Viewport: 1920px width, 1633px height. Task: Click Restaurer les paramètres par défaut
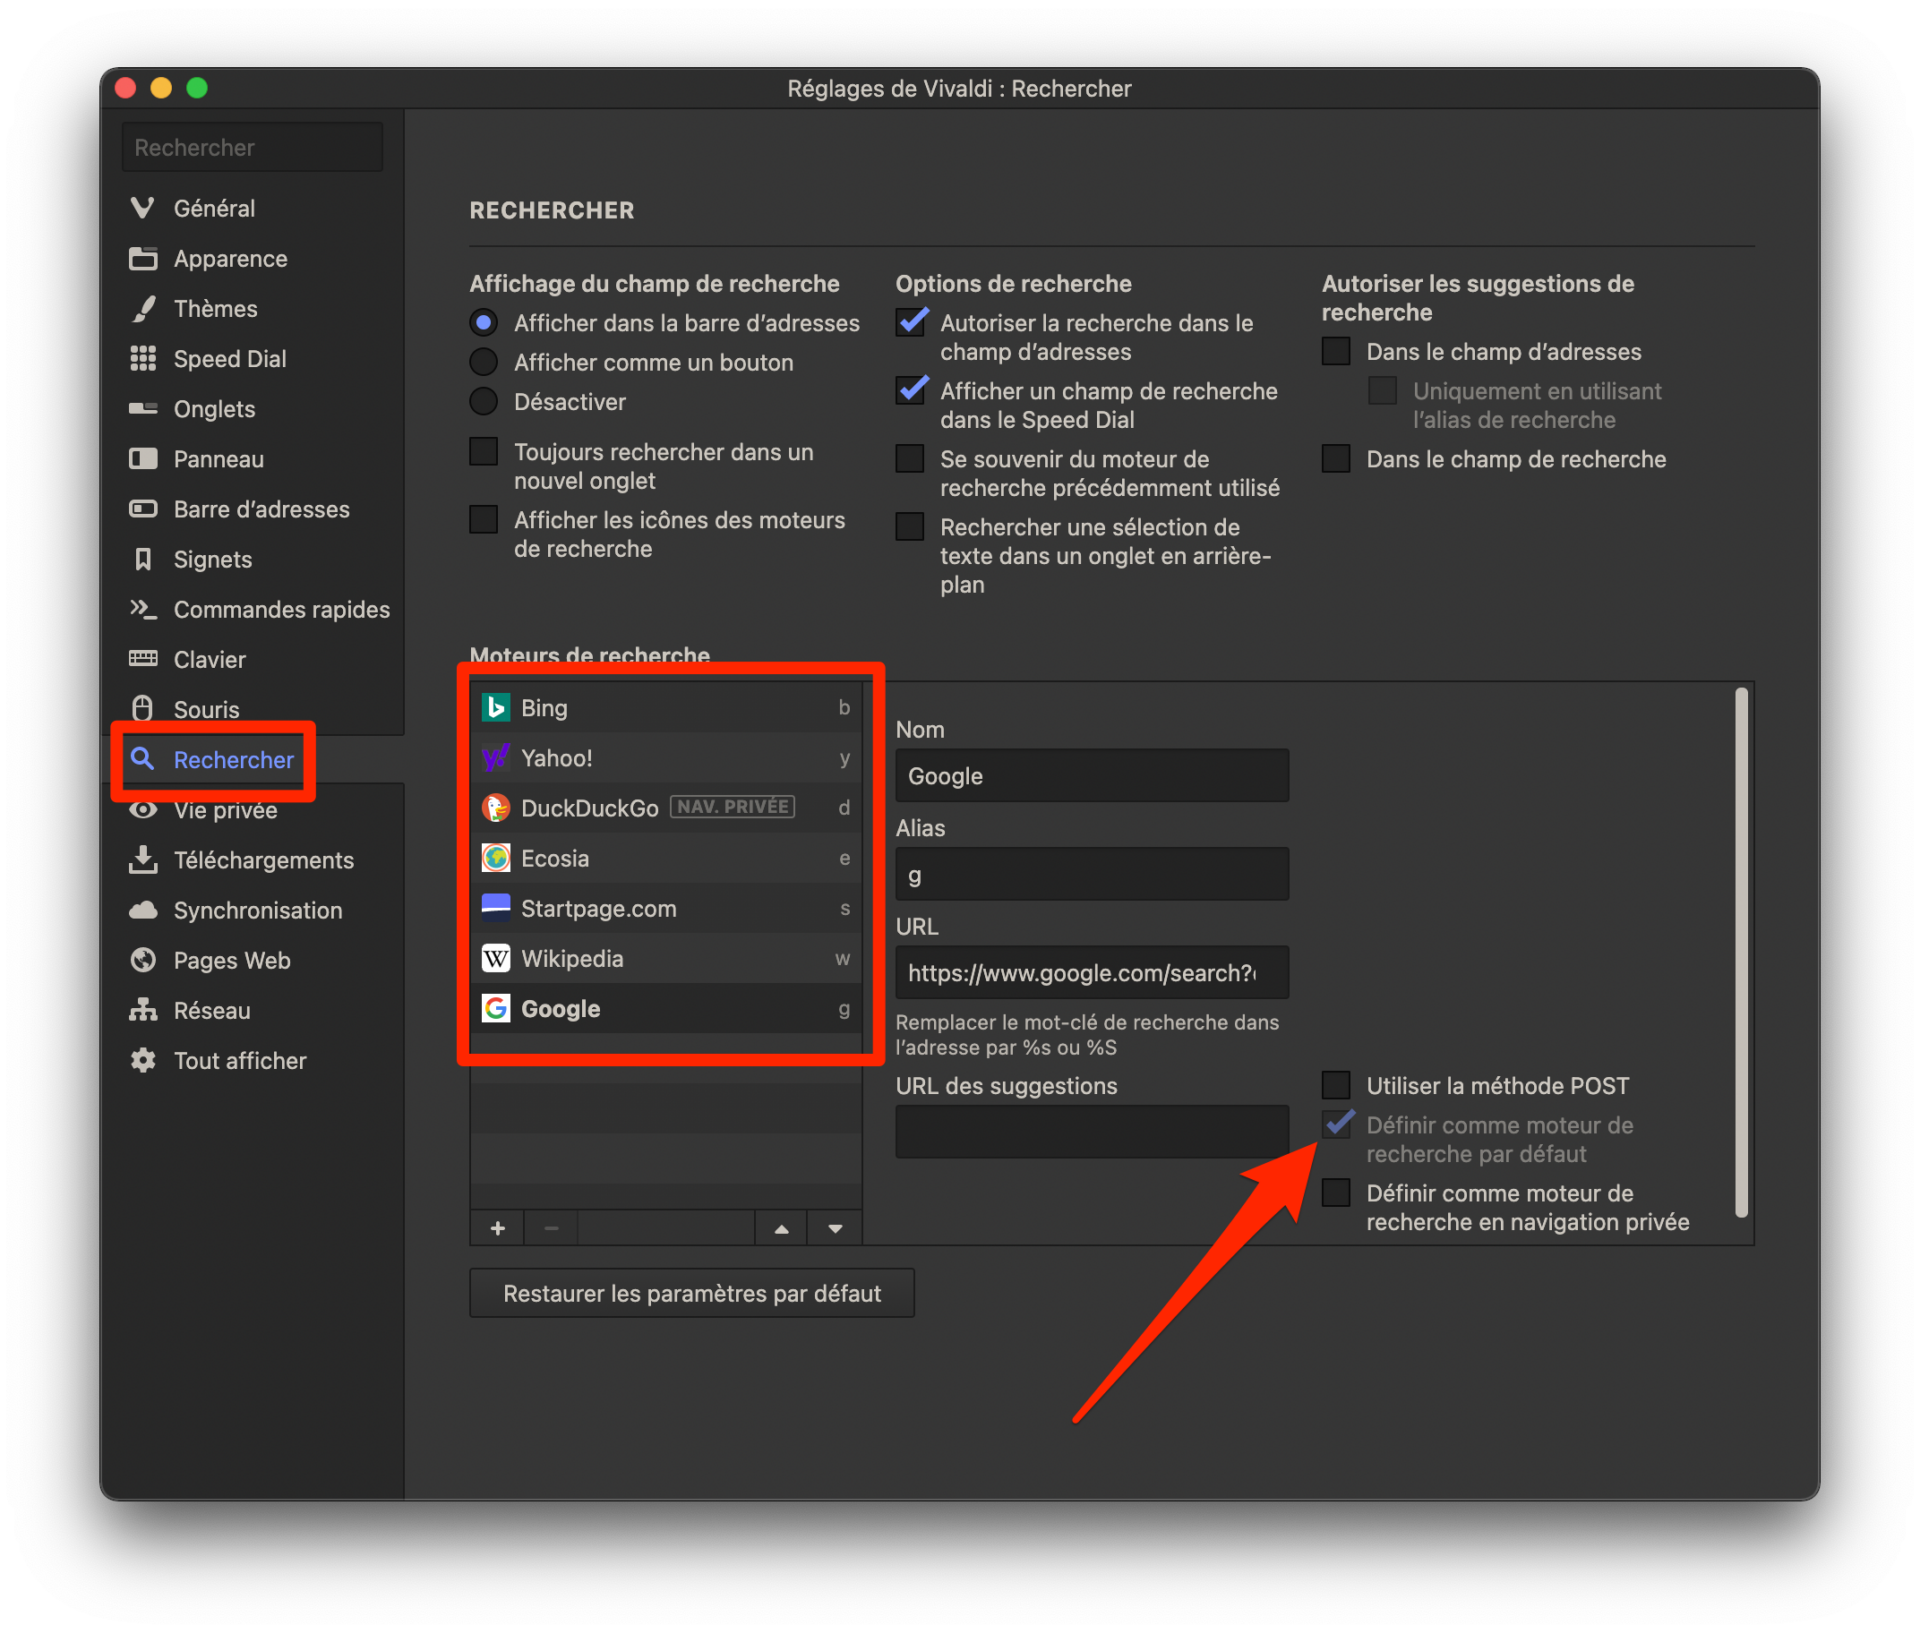click(x=692, y=1293)
